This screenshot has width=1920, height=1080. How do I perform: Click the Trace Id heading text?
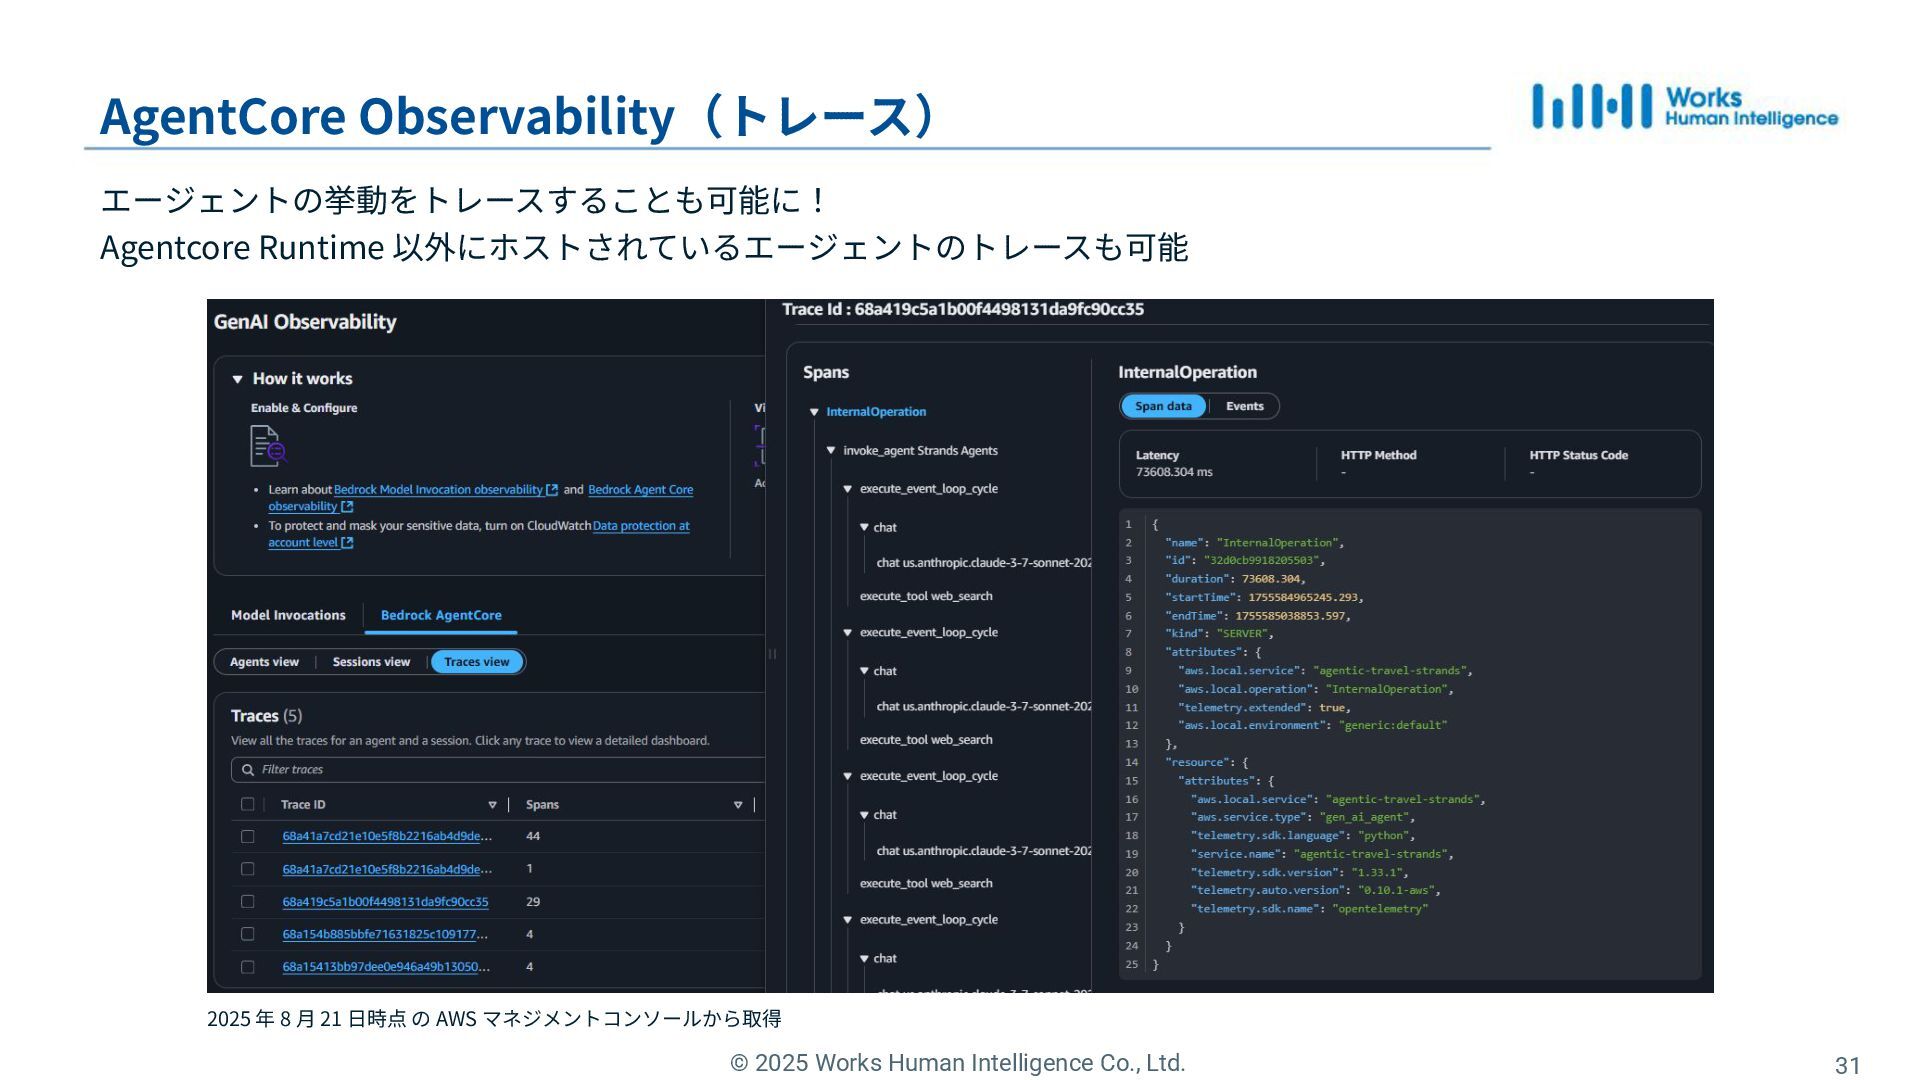click(963, 310)
